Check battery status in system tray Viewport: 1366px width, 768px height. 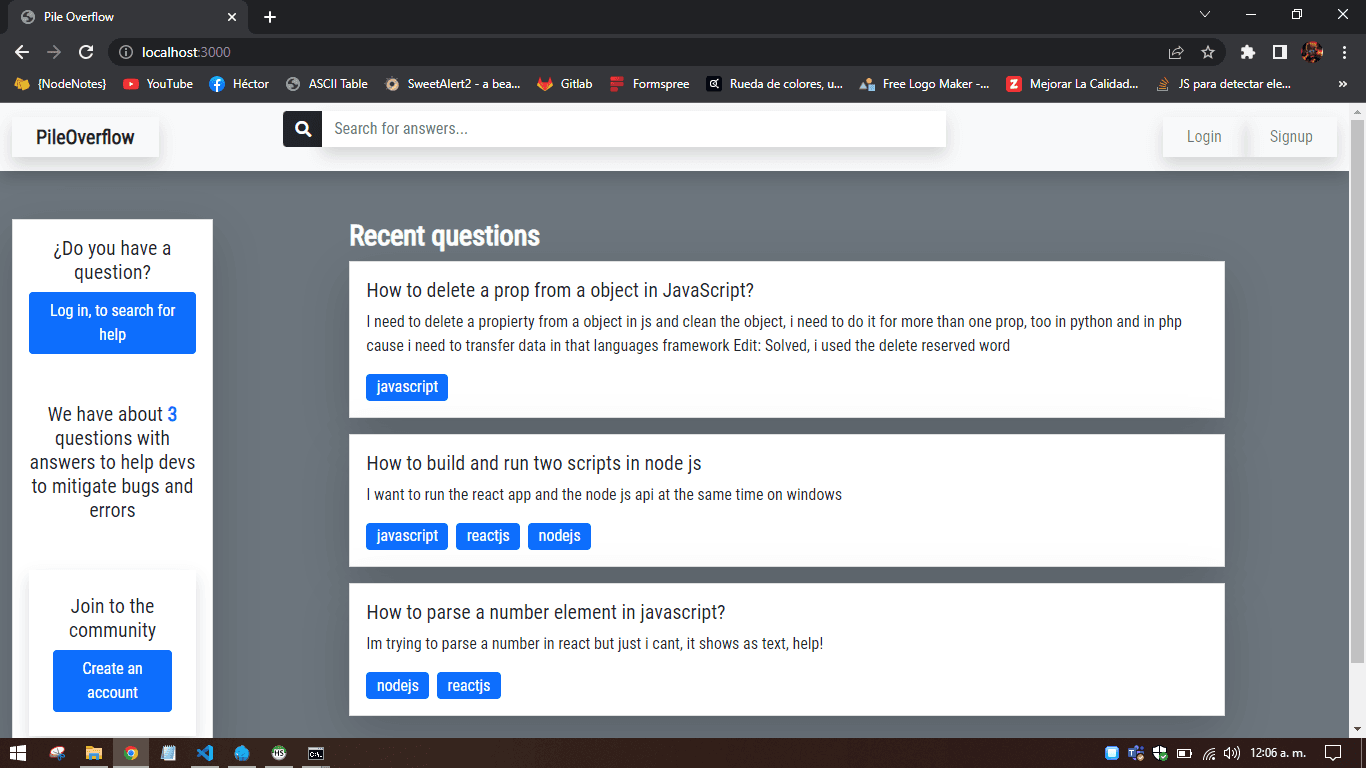tap(1184, 753)
